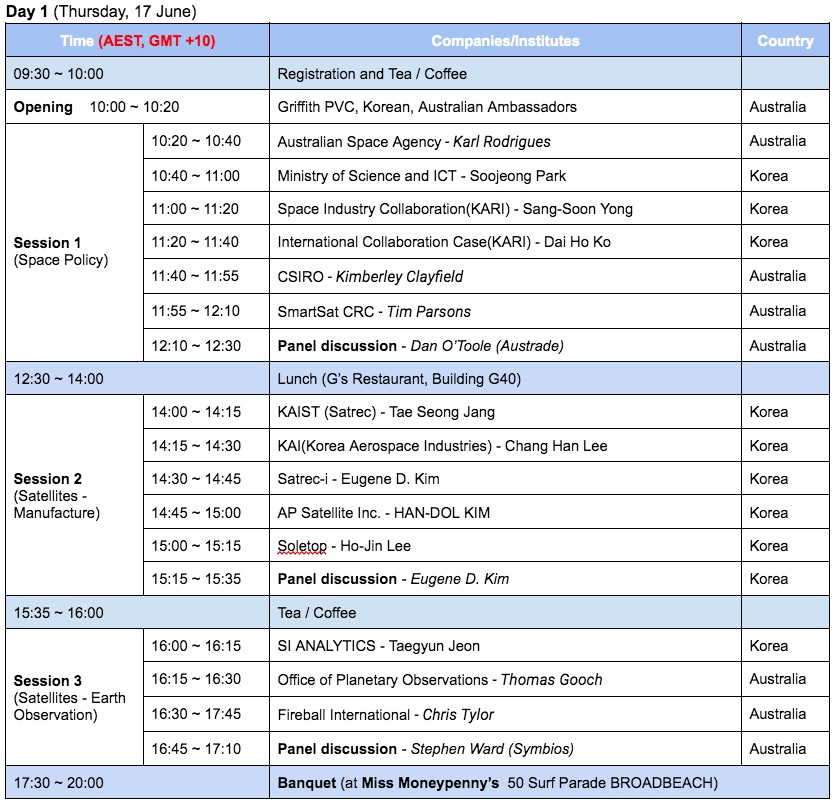The height and width of the screenshot is (803, 835).
Task: Select the Dan O'Toole panel discussion entry
Action: pos(420,346)
